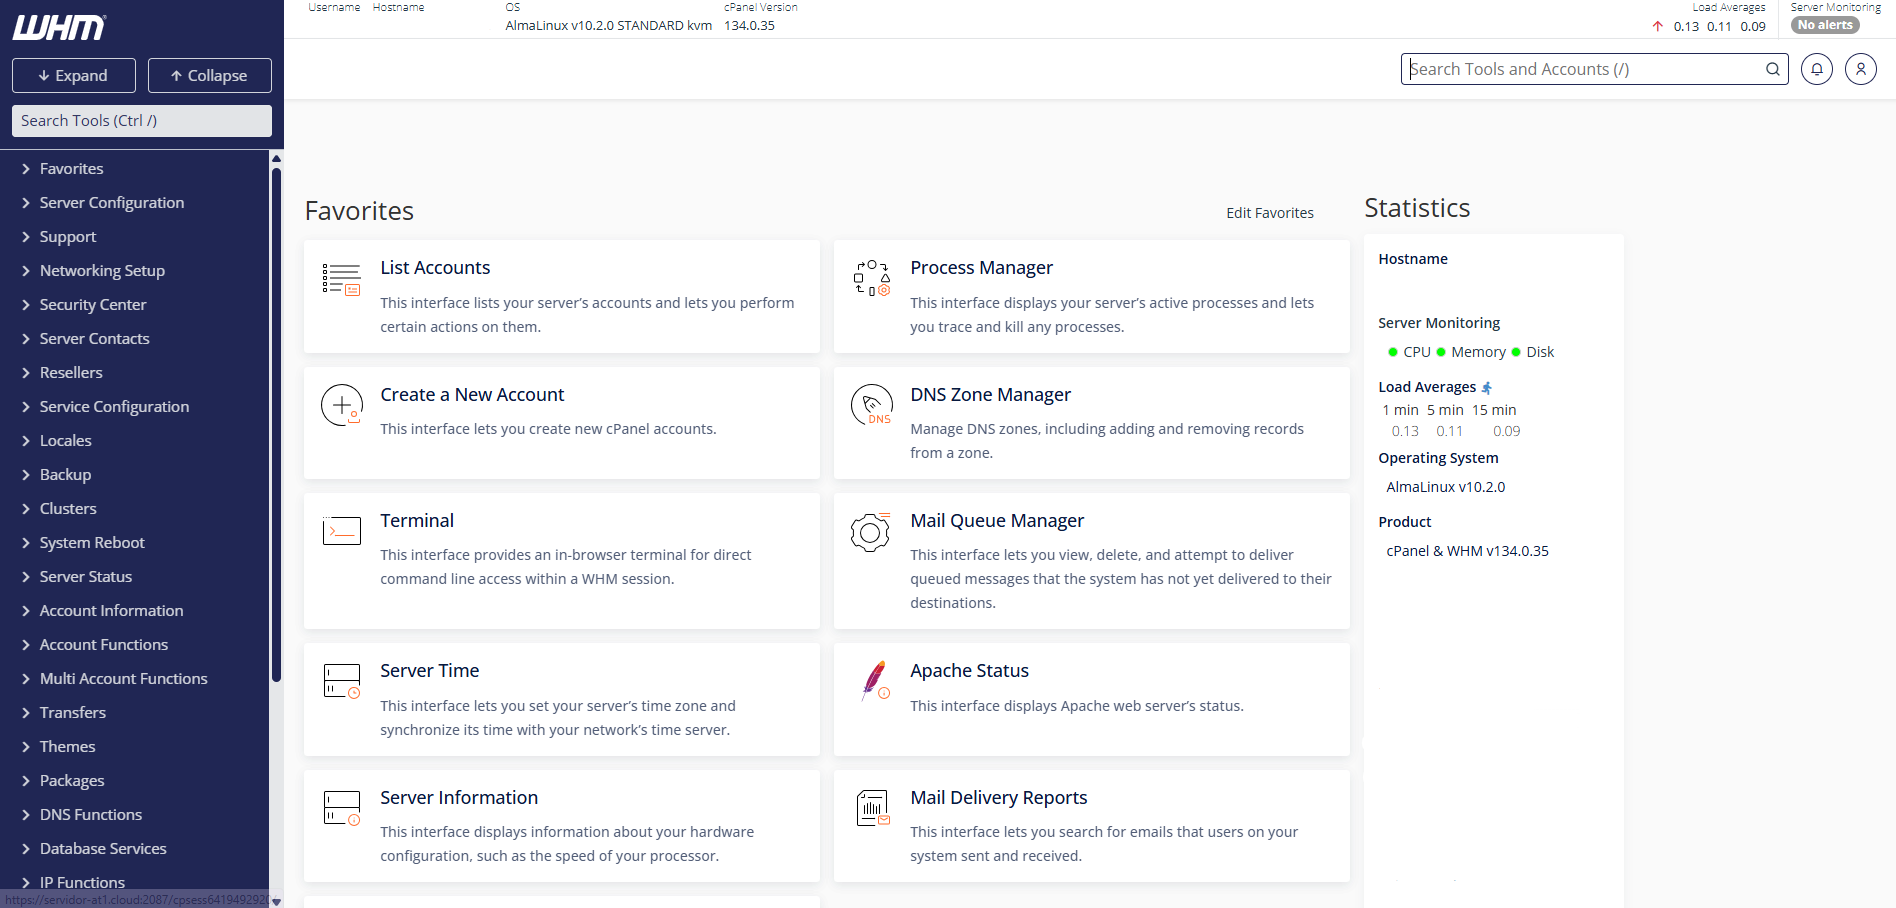
Task: Click the Edit Favorites link
Action: [x=1270, y=213]
